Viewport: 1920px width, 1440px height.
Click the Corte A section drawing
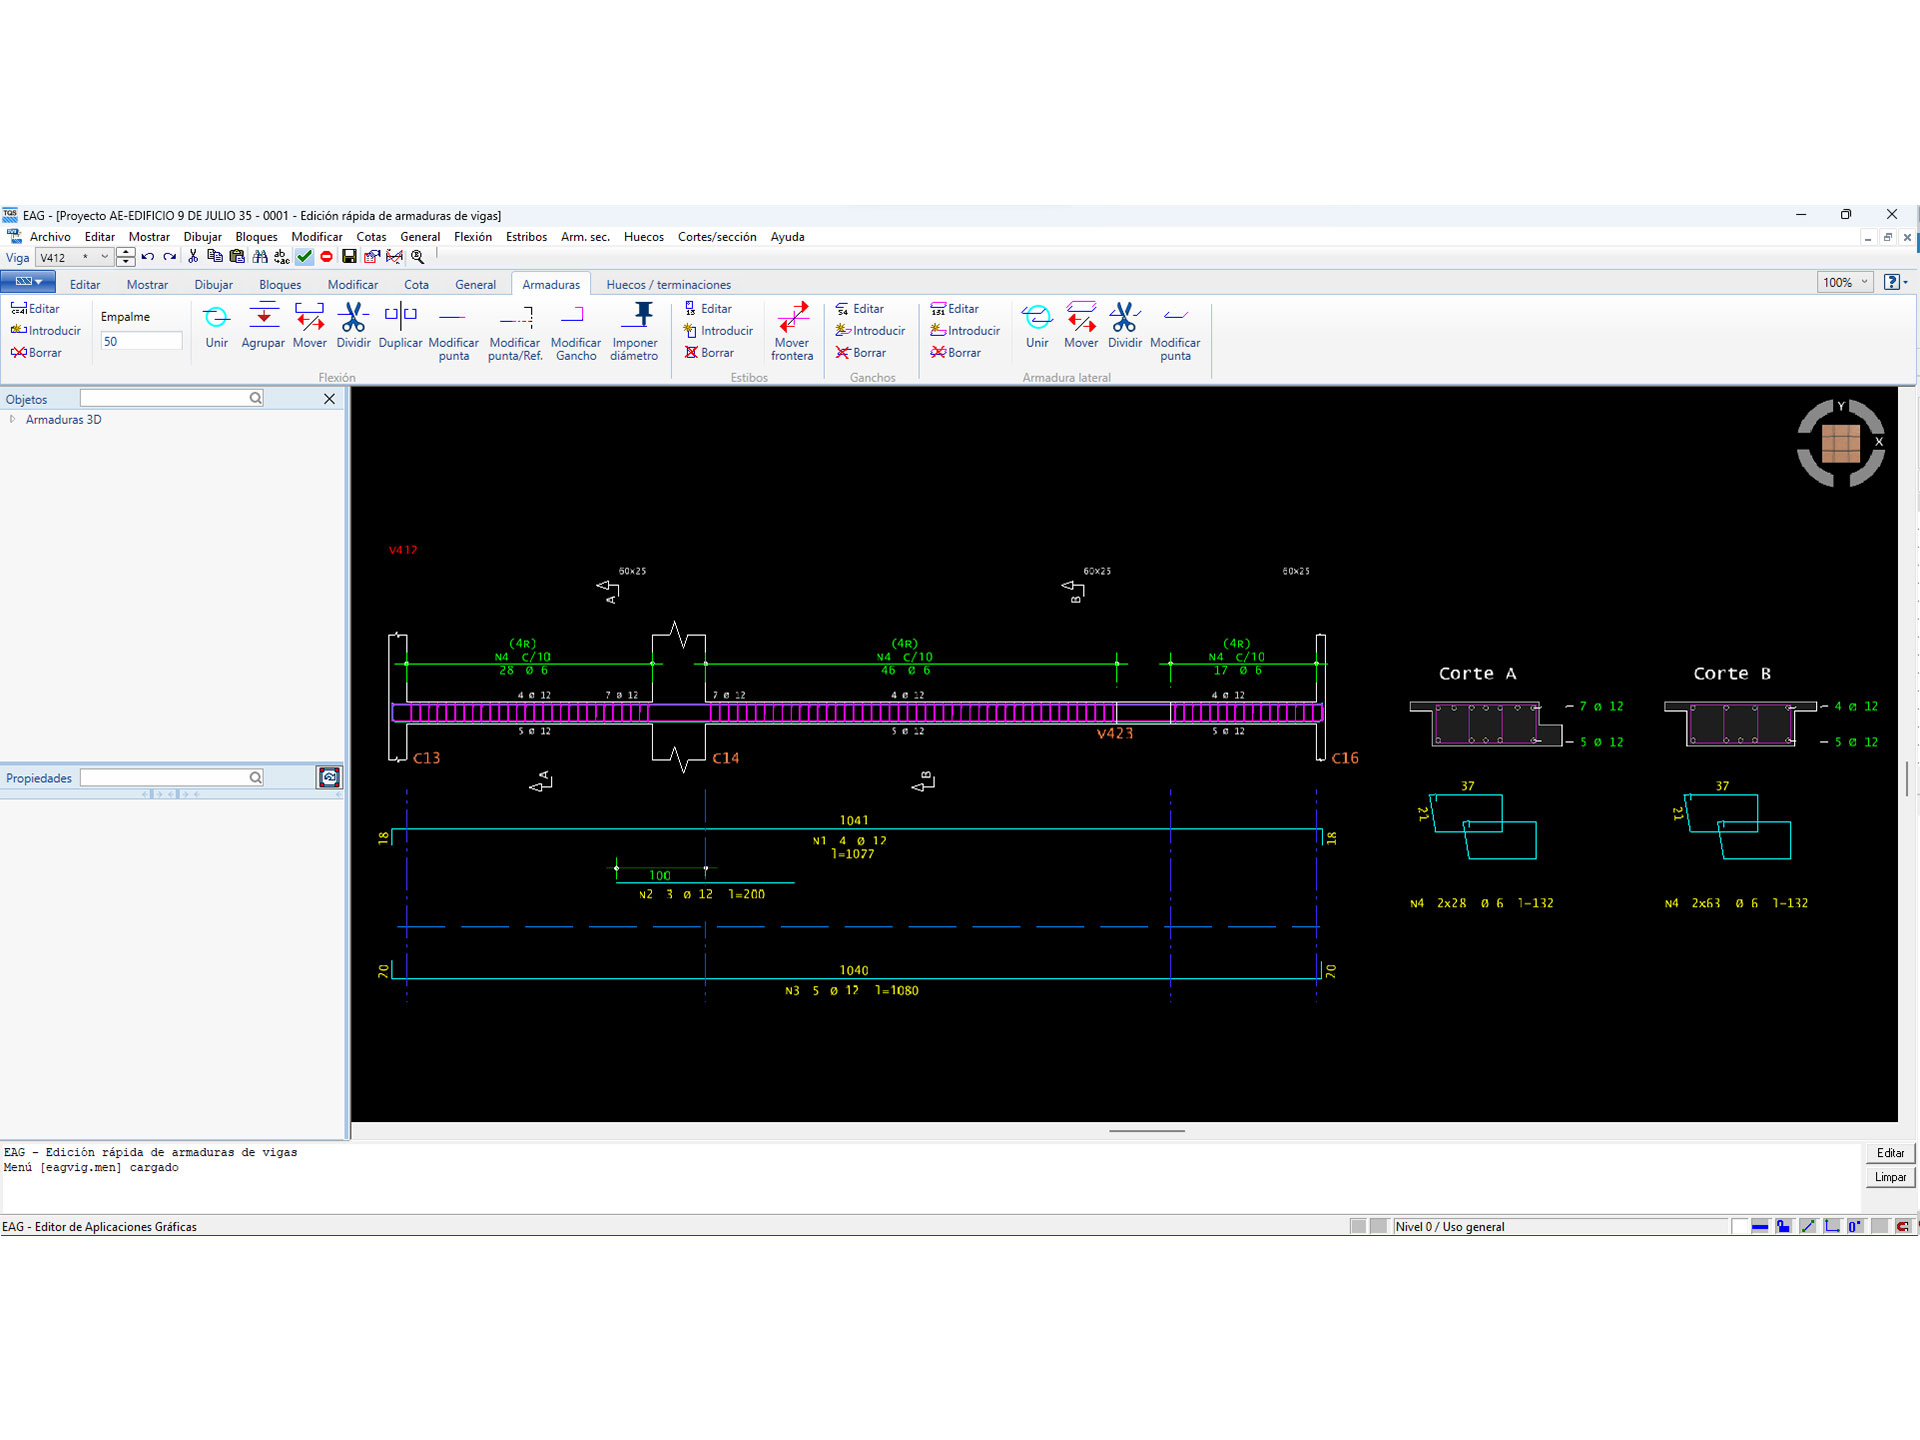(x=1485, y=724)
